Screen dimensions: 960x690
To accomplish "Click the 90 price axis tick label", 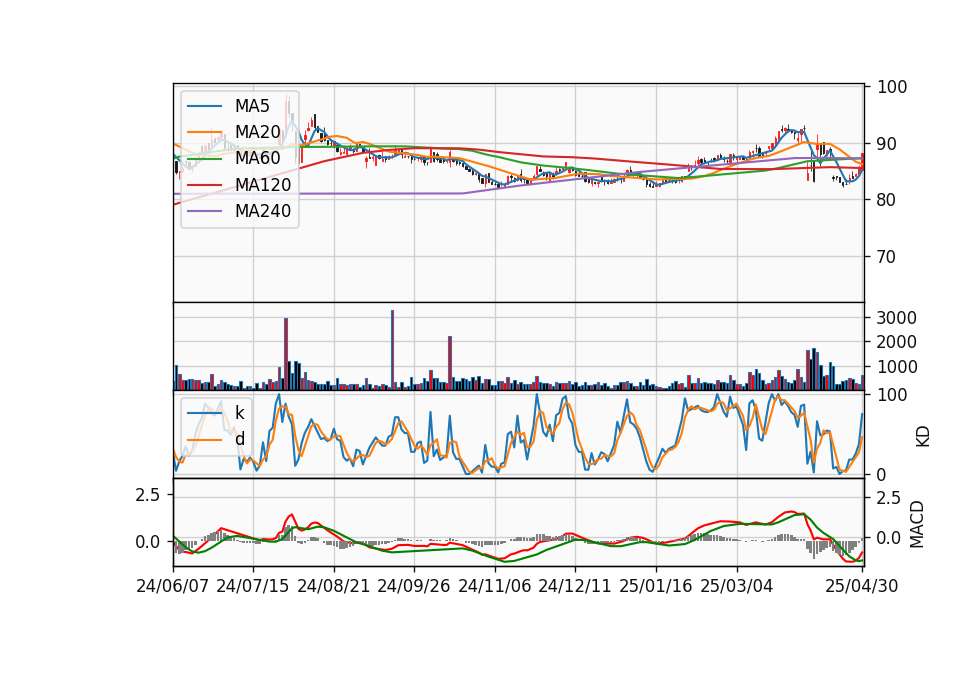I will [887, 144].
